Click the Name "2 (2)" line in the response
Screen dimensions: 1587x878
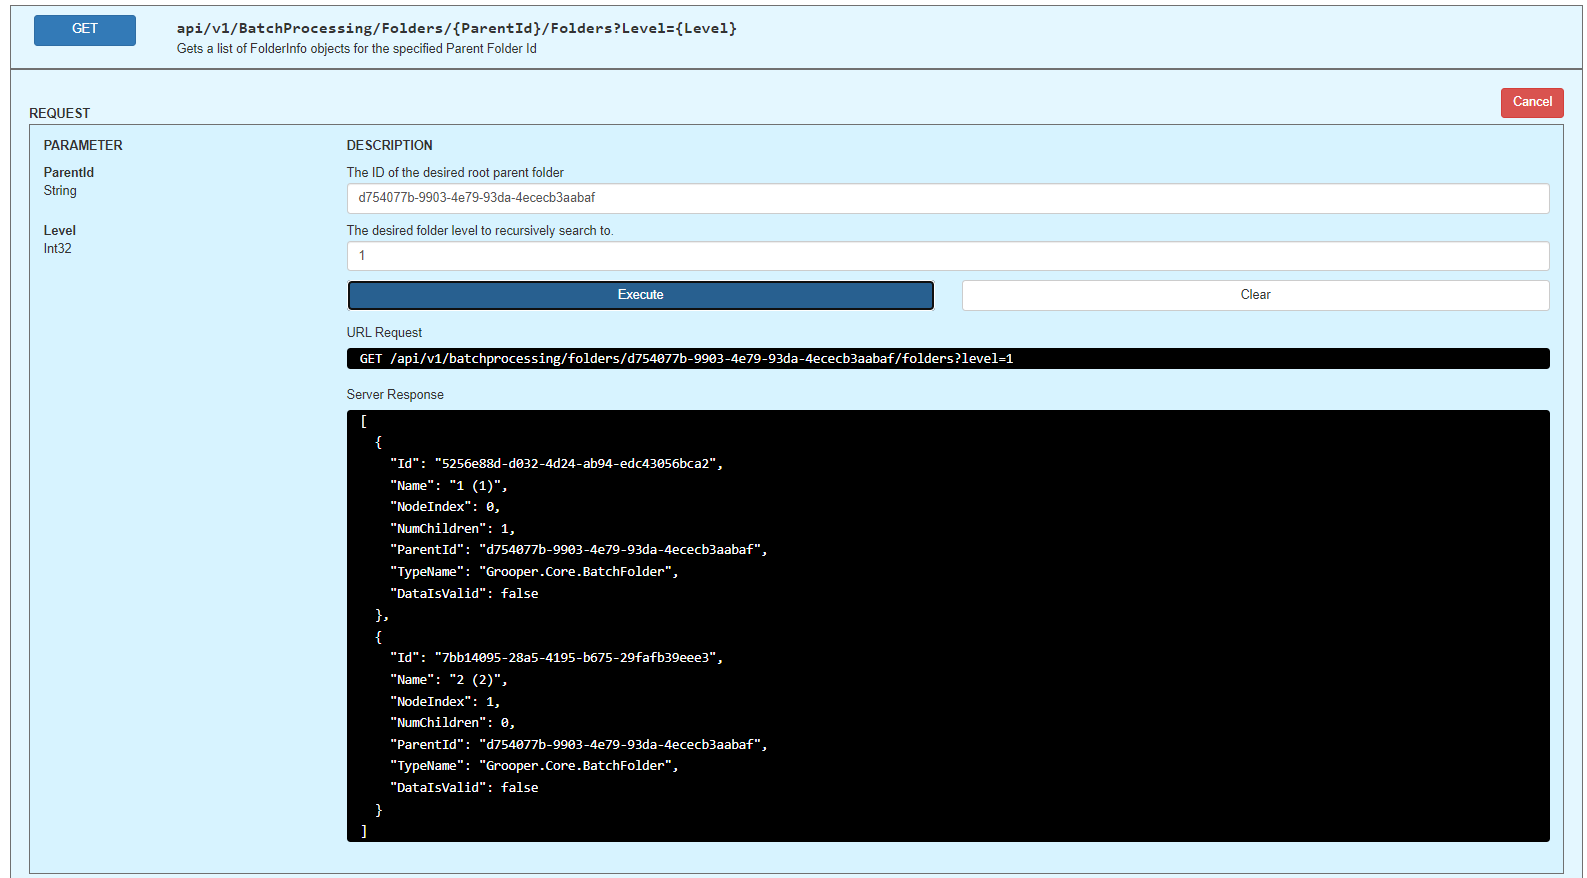(x=449, y=680)
